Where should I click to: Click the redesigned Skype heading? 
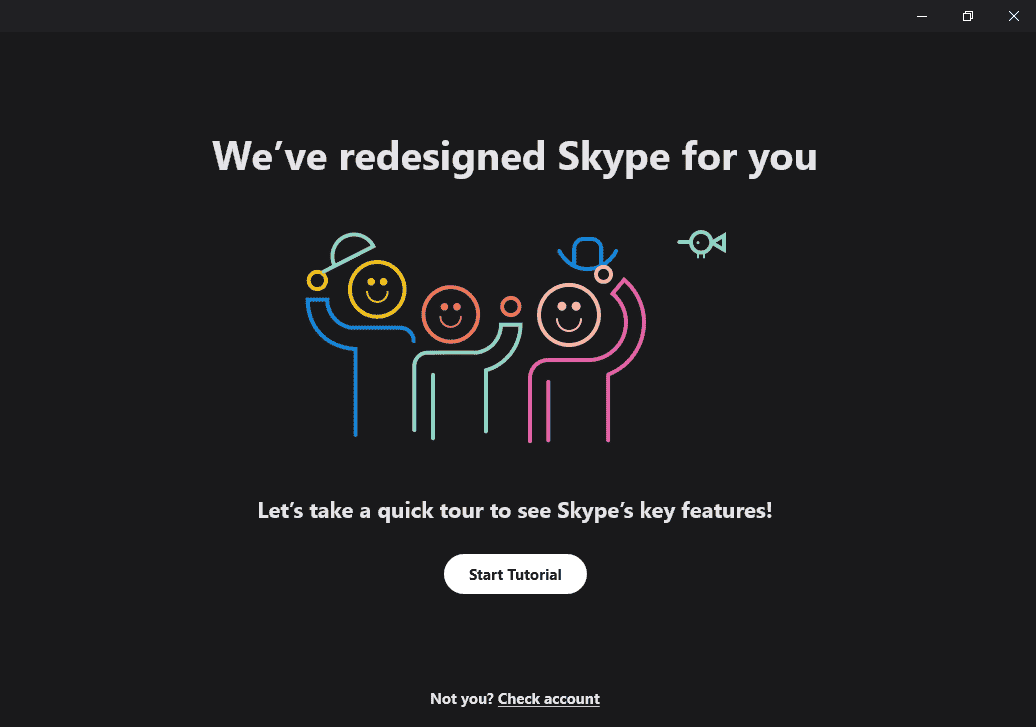pyautogui.click(x=514, y=156)
